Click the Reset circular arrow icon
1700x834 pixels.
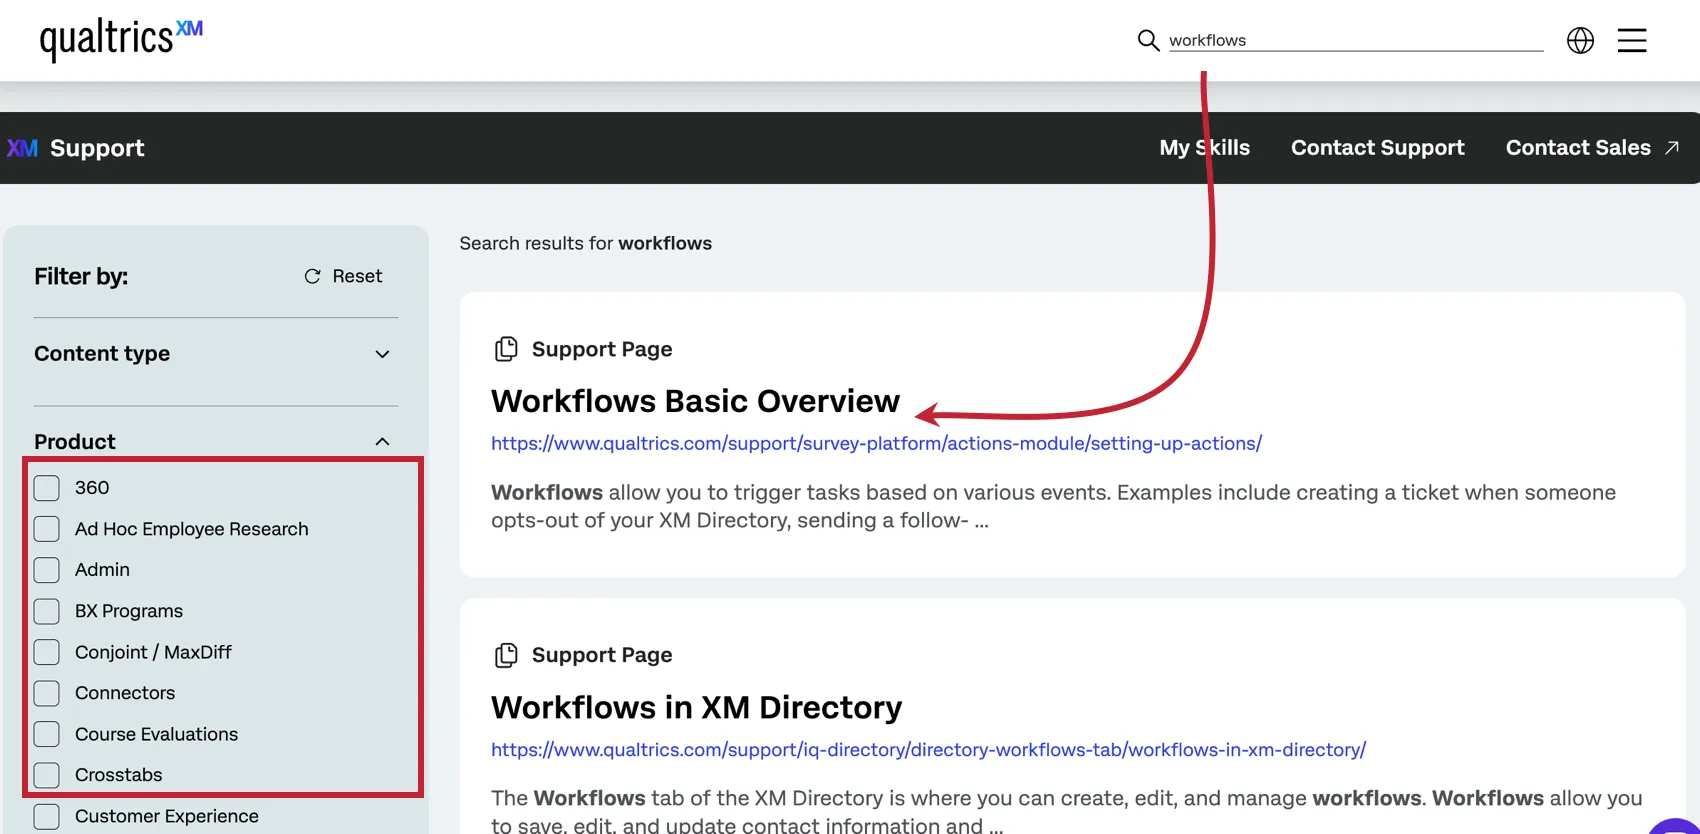pos(312,276)
